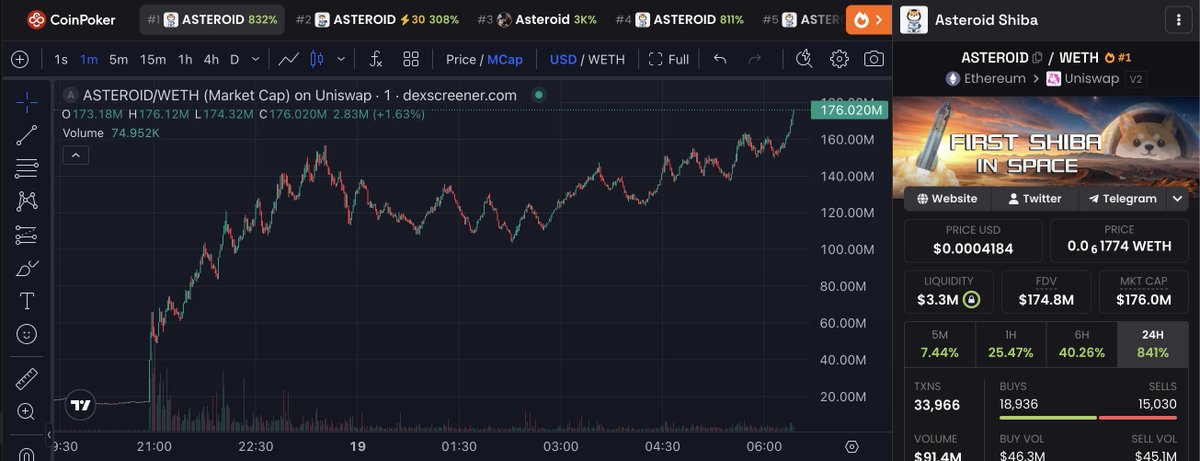1200x461 pixels.
Task: Select the crosshair cursor tool
Action: [x=27, y=102]
